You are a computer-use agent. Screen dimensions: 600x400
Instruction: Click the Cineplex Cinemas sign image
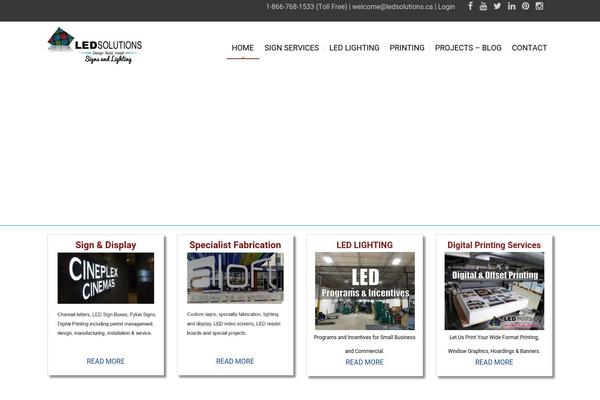point(106,278)
